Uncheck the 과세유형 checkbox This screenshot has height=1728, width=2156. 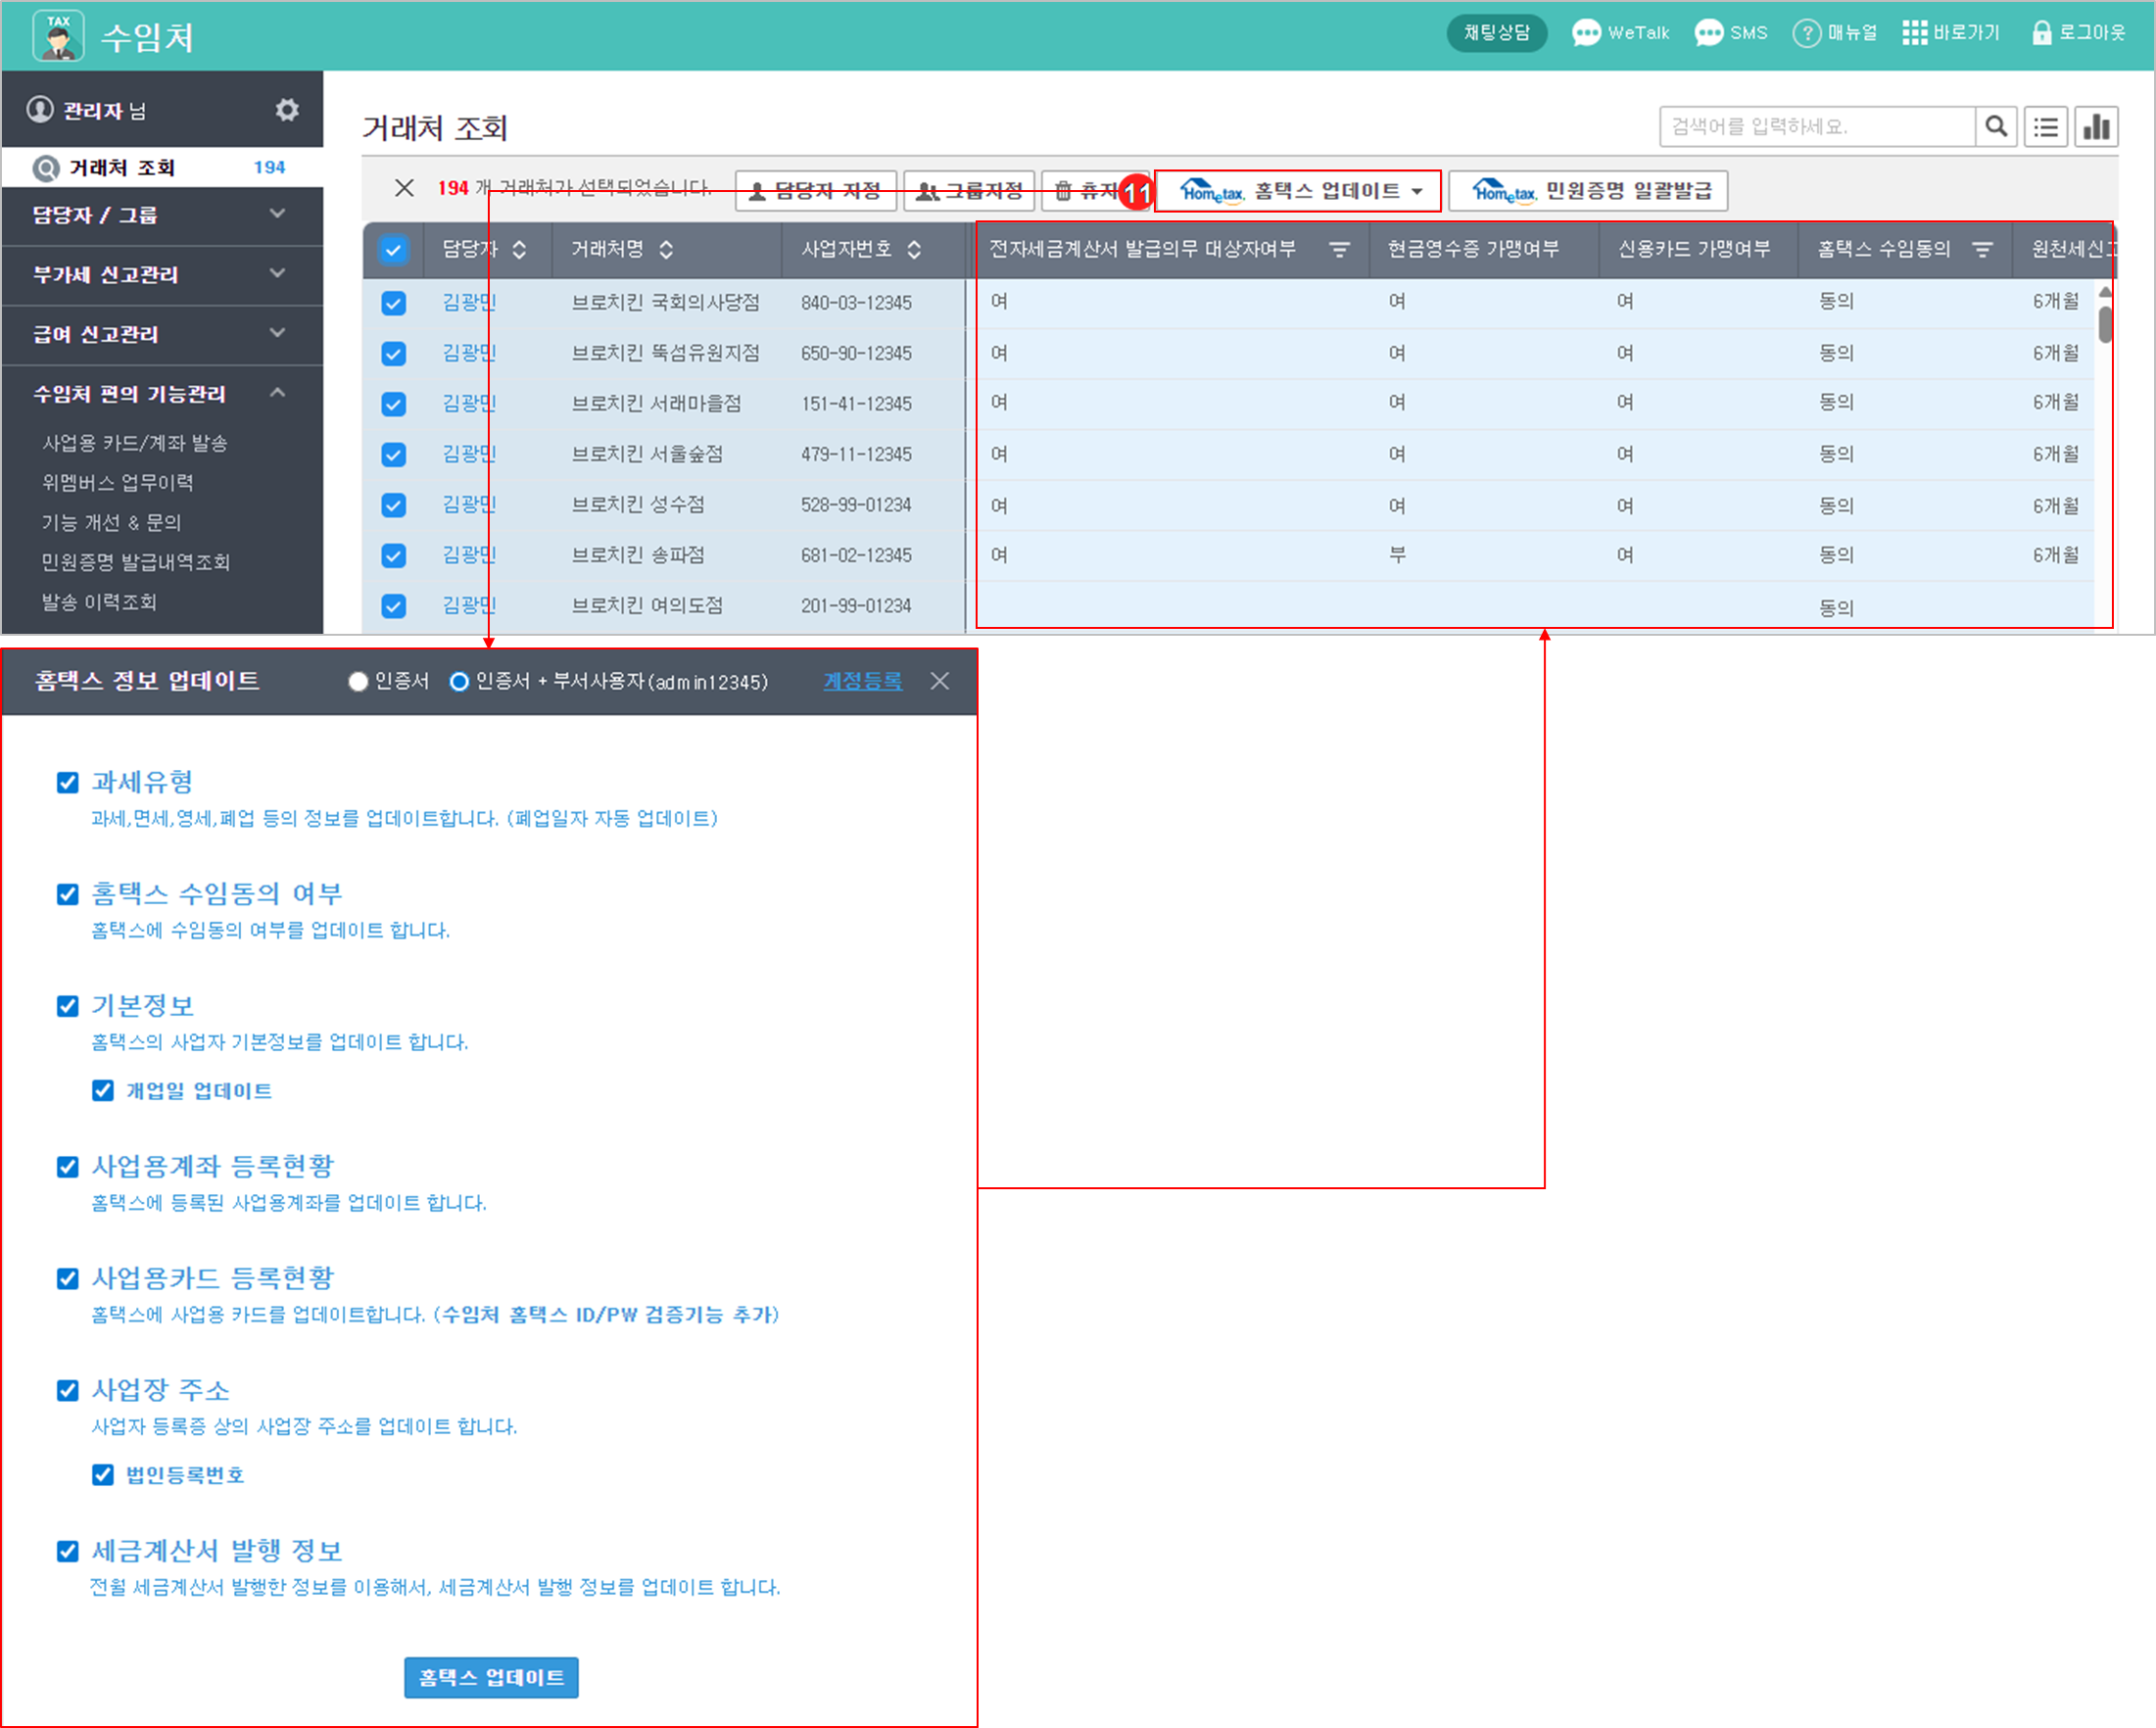click(x=68, y=782)
